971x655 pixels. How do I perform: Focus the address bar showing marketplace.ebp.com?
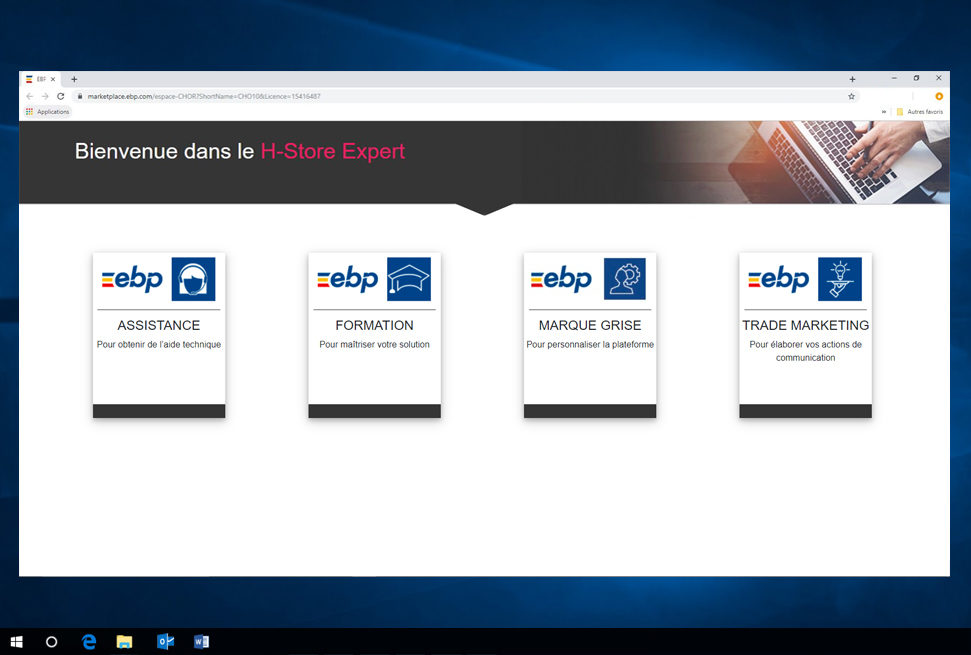466,96
